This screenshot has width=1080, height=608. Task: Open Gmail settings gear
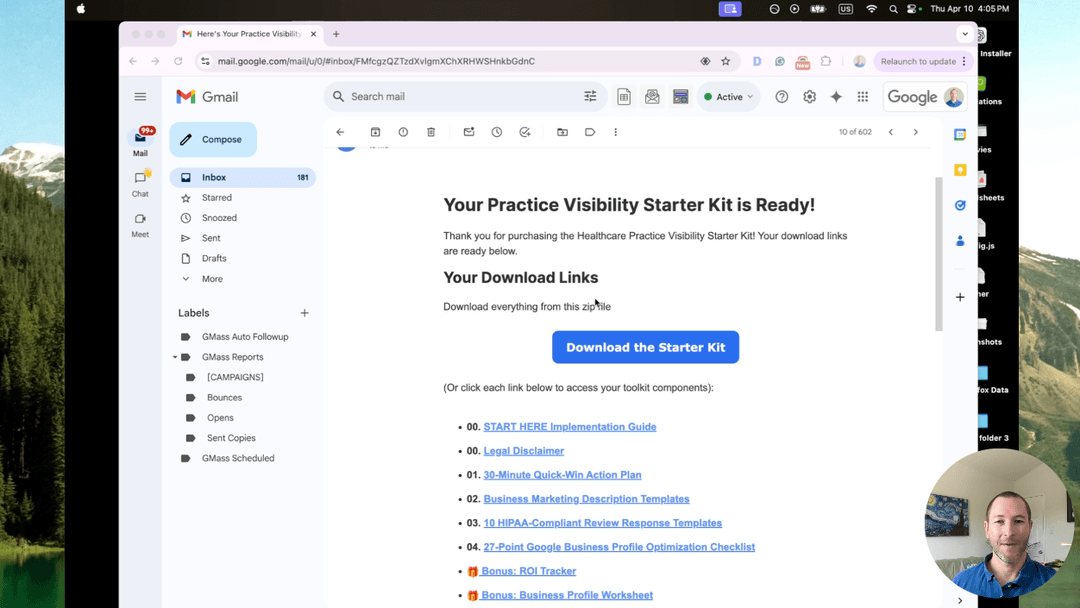click(809, 96)
